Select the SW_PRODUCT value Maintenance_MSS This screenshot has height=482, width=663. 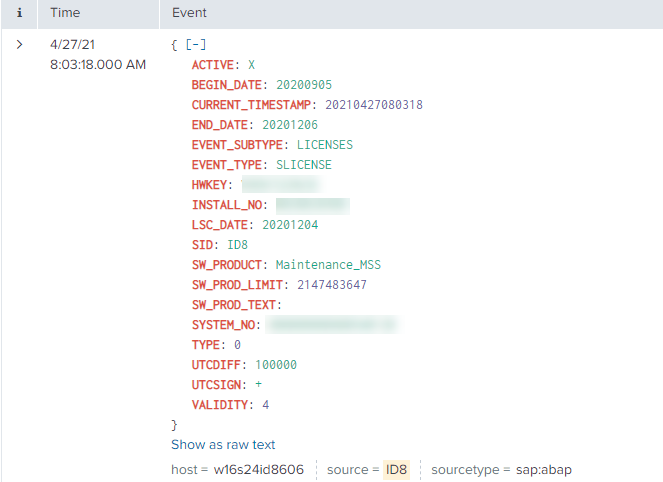[x=328, y=265]
